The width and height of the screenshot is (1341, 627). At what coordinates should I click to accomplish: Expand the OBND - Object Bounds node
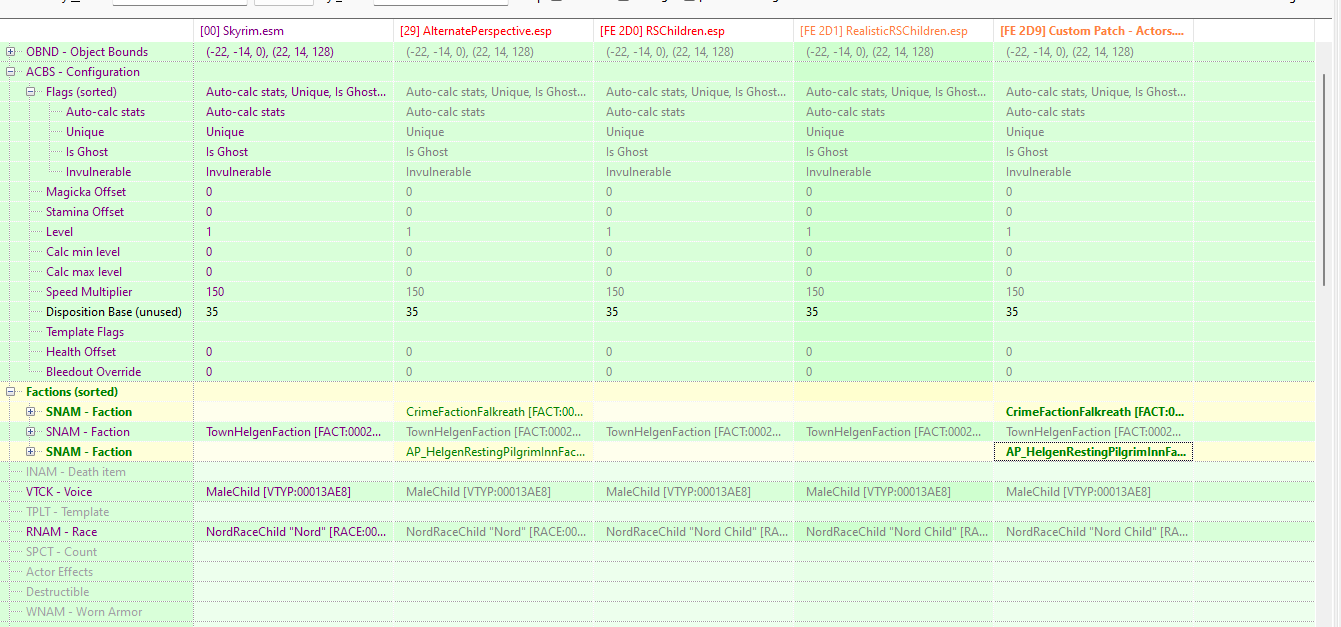click(x=11, y=52)
